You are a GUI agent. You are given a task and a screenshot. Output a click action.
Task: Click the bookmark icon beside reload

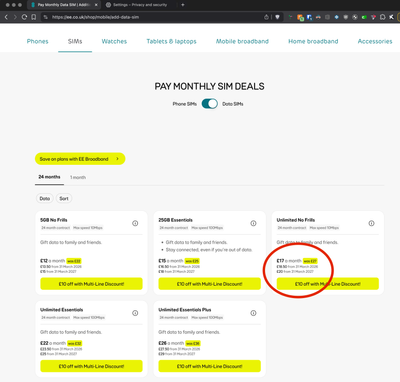[x=33, y=17]
